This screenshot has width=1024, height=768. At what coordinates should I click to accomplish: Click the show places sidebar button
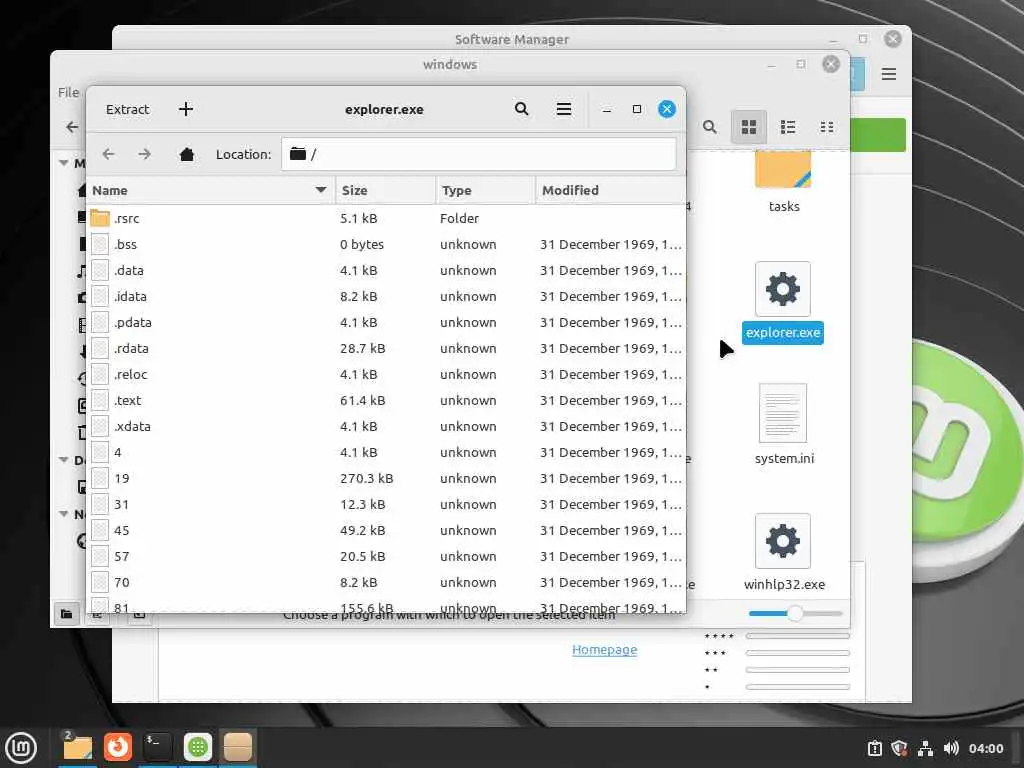pos(67,614)
